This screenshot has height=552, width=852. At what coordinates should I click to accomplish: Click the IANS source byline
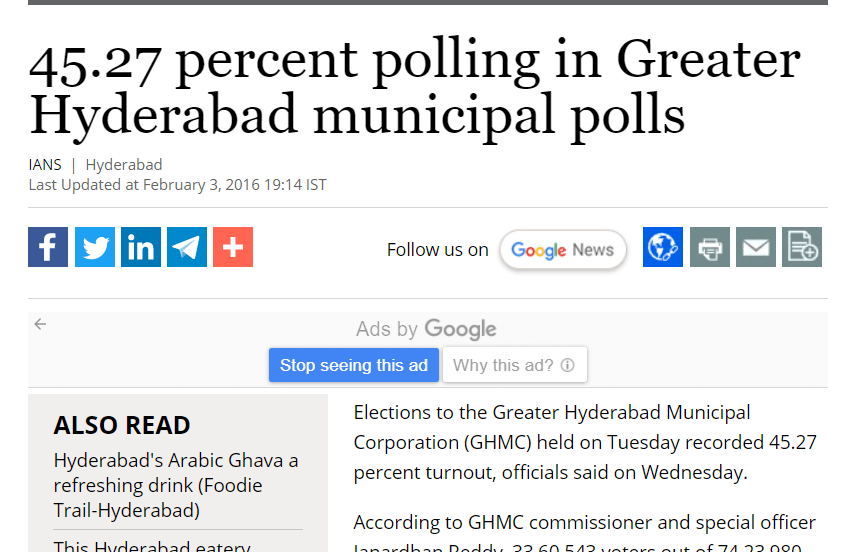tap(45, 165)
